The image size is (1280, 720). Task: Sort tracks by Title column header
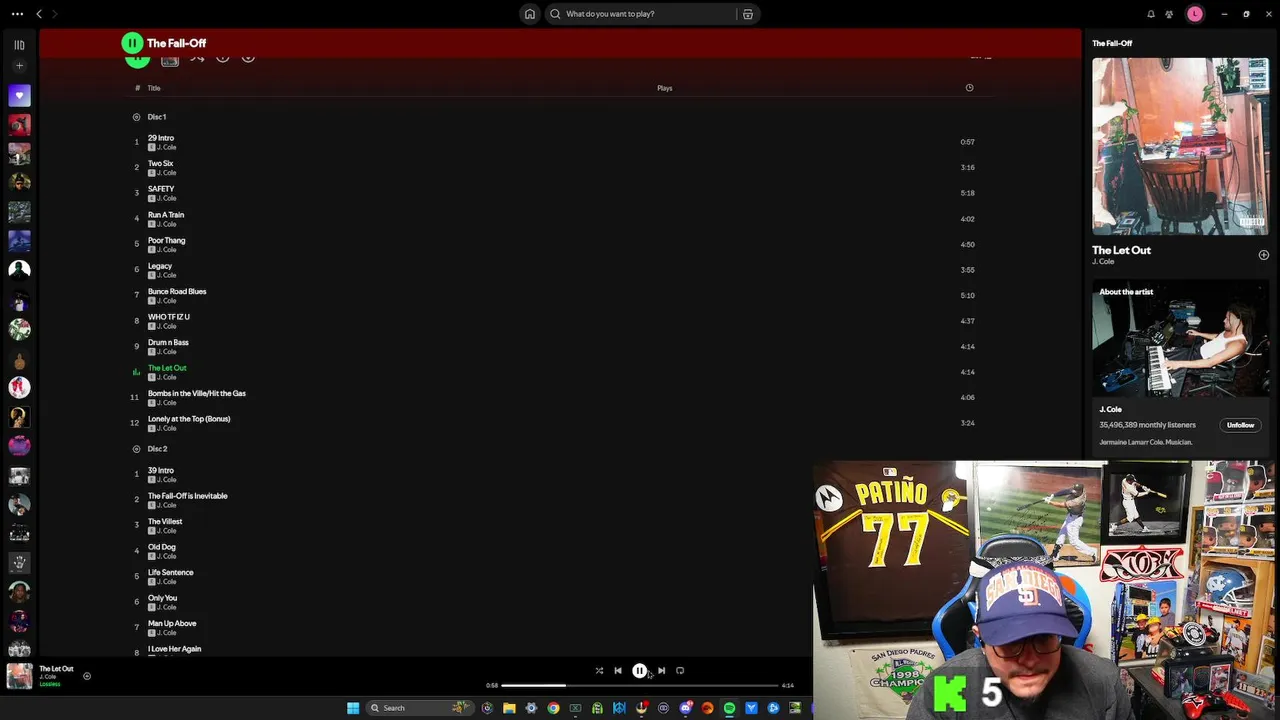(154, 88)
